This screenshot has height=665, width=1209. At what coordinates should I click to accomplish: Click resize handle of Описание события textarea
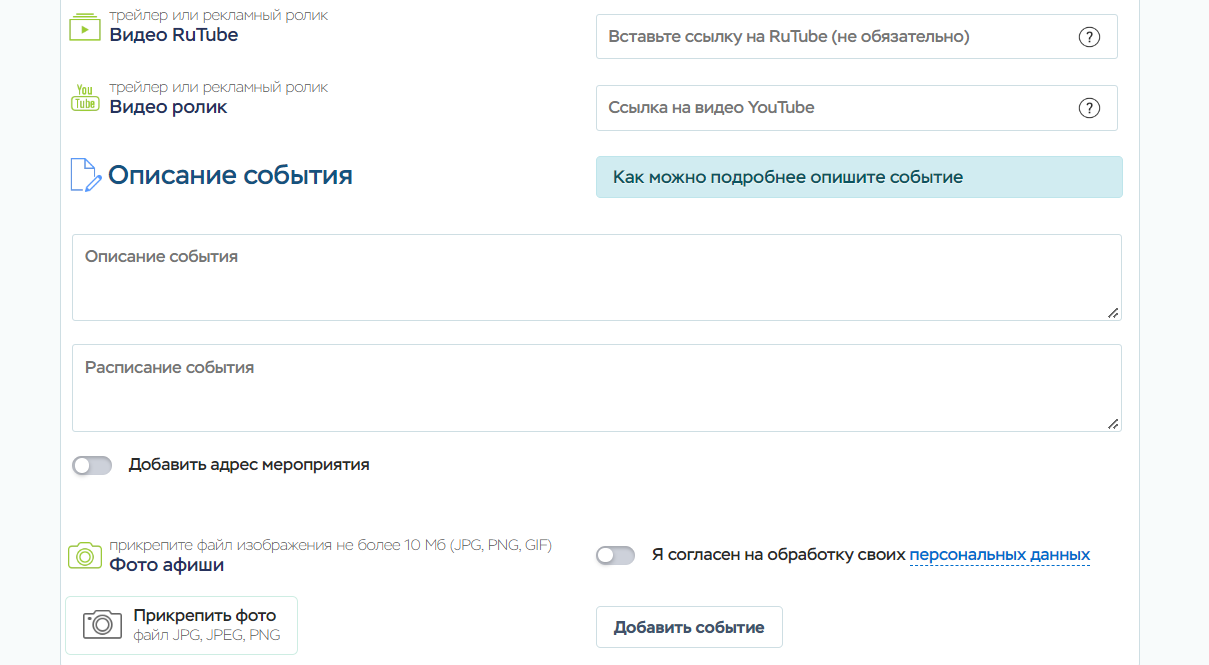coord(1113,313)
